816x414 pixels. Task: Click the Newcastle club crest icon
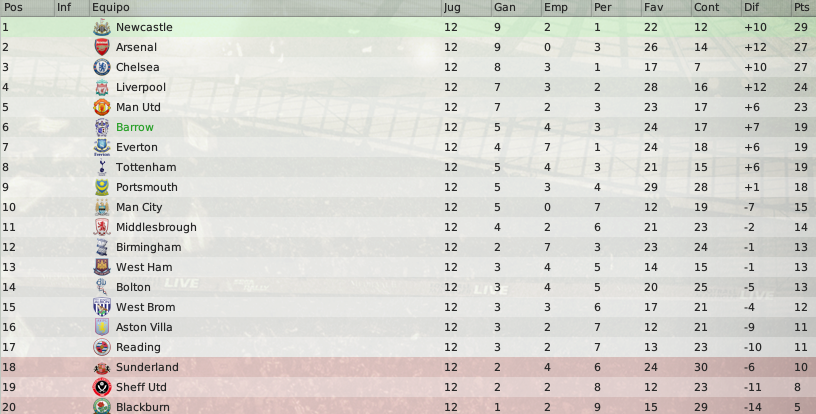(x=102, y=27)
